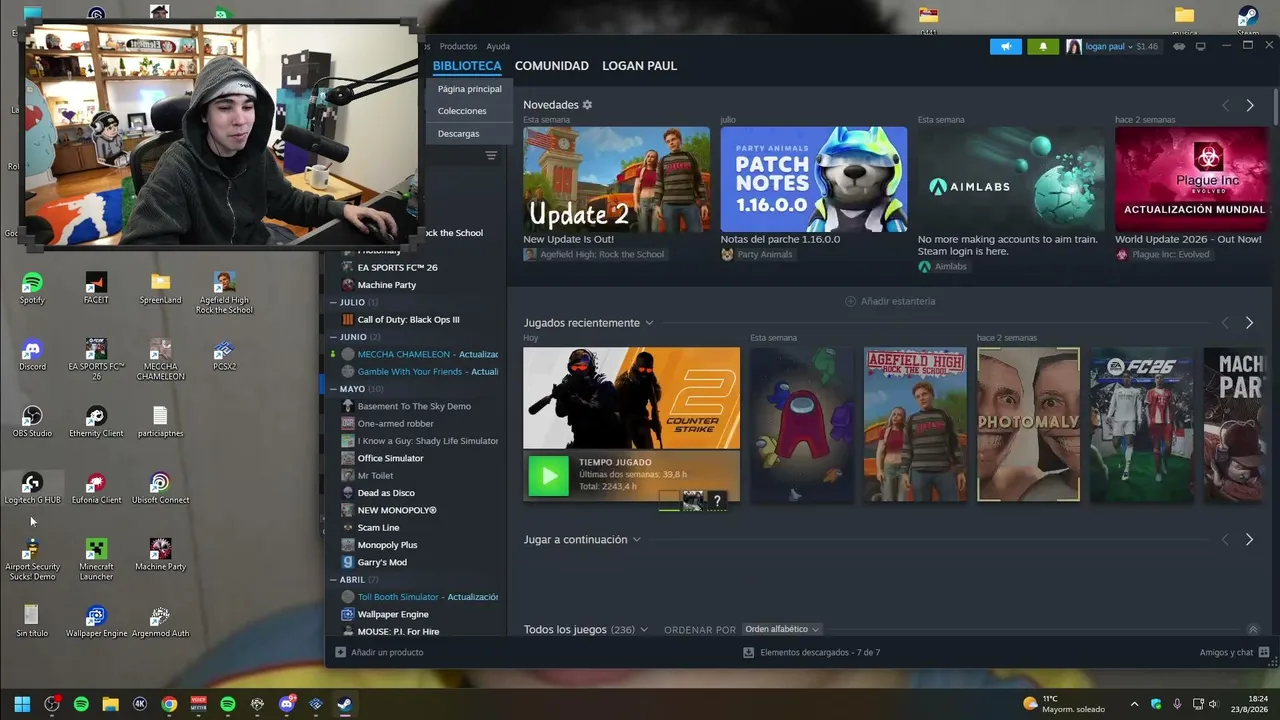Open Steam notifications bell
This screenshot has width=1280, height=720.
coord(1043,46)
